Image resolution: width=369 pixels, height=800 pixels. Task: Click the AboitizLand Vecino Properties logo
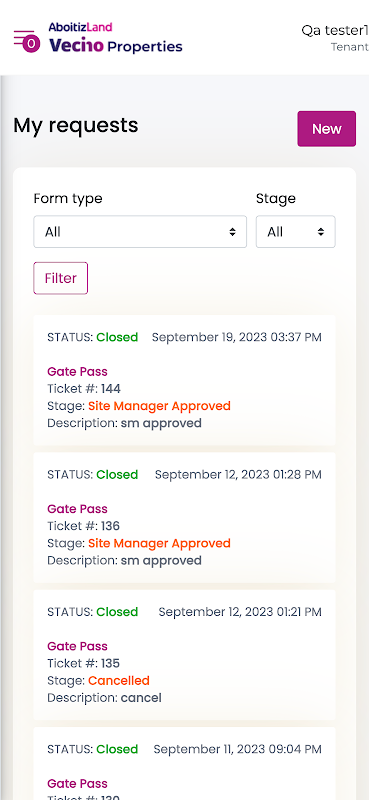[x=115, y=38]
